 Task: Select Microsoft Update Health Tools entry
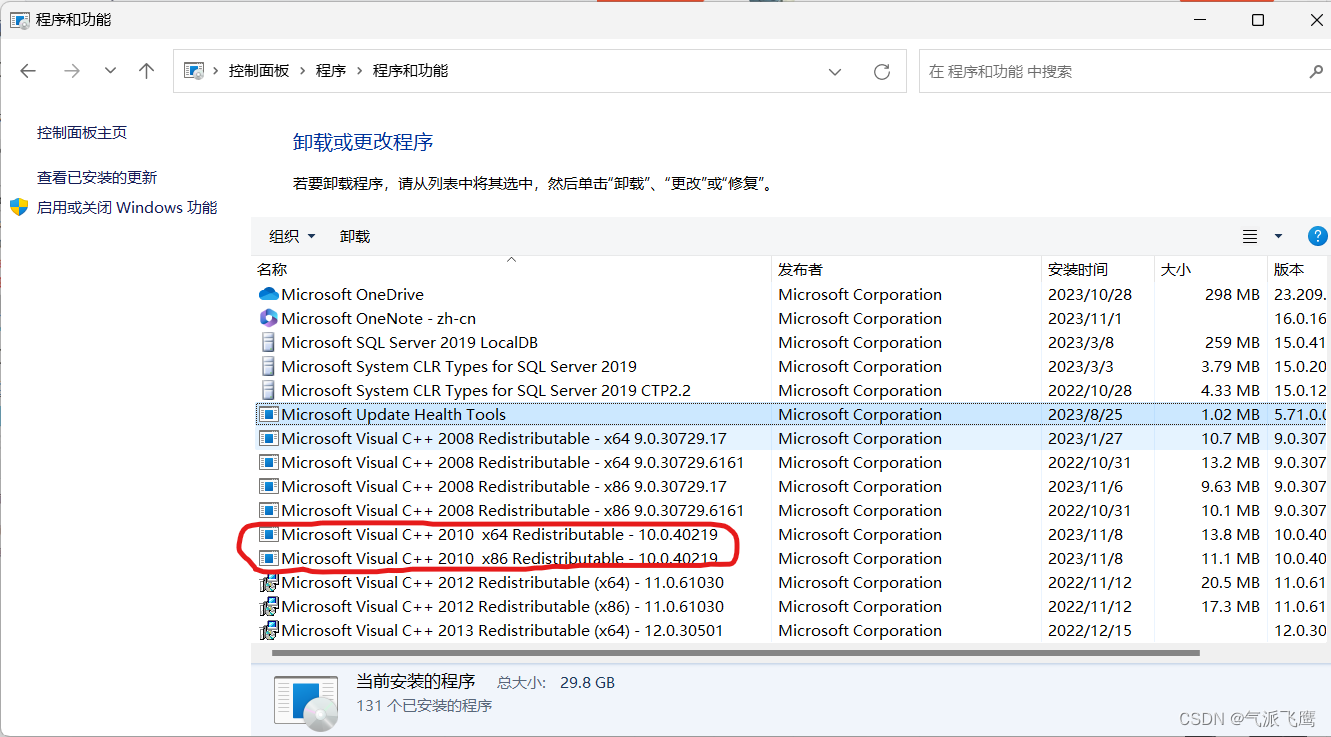[x=393, y=414]
